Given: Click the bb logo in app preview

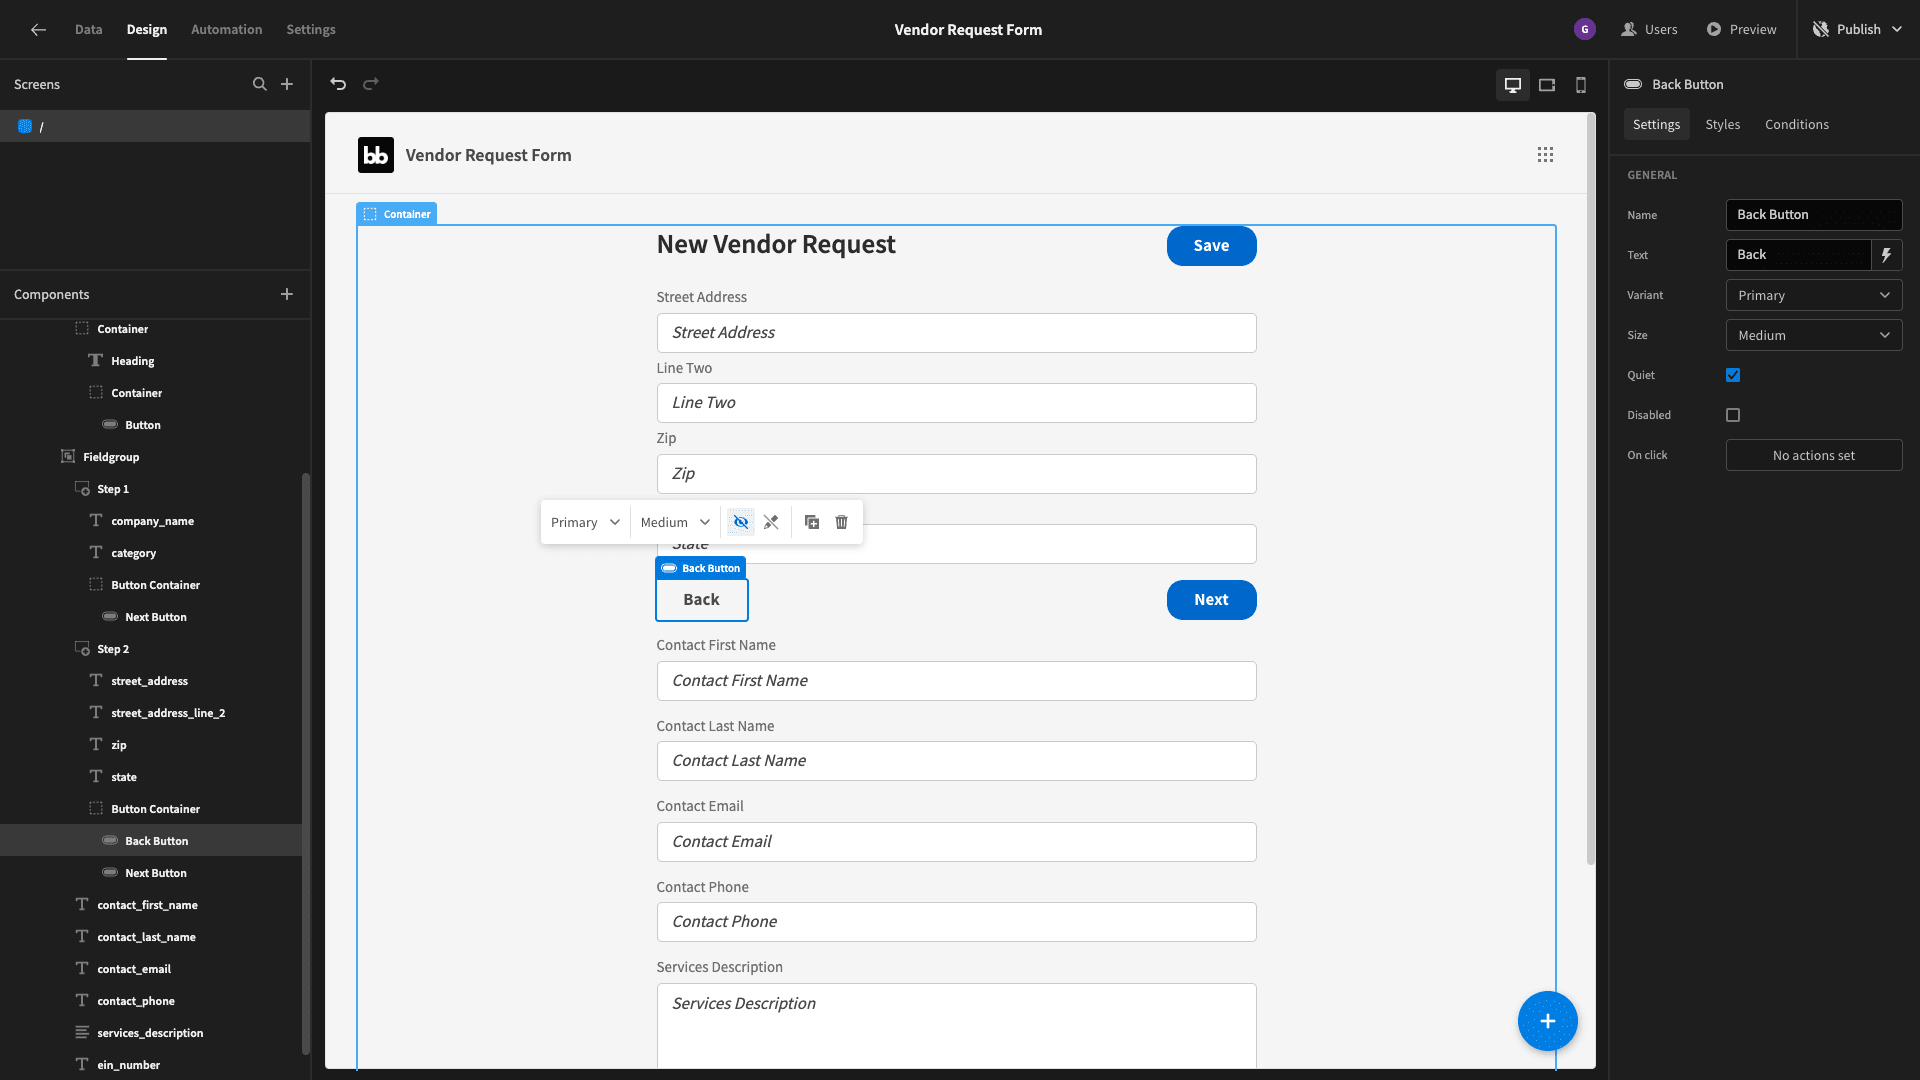Looking at the screenshot, I should [x=376, y=155].
